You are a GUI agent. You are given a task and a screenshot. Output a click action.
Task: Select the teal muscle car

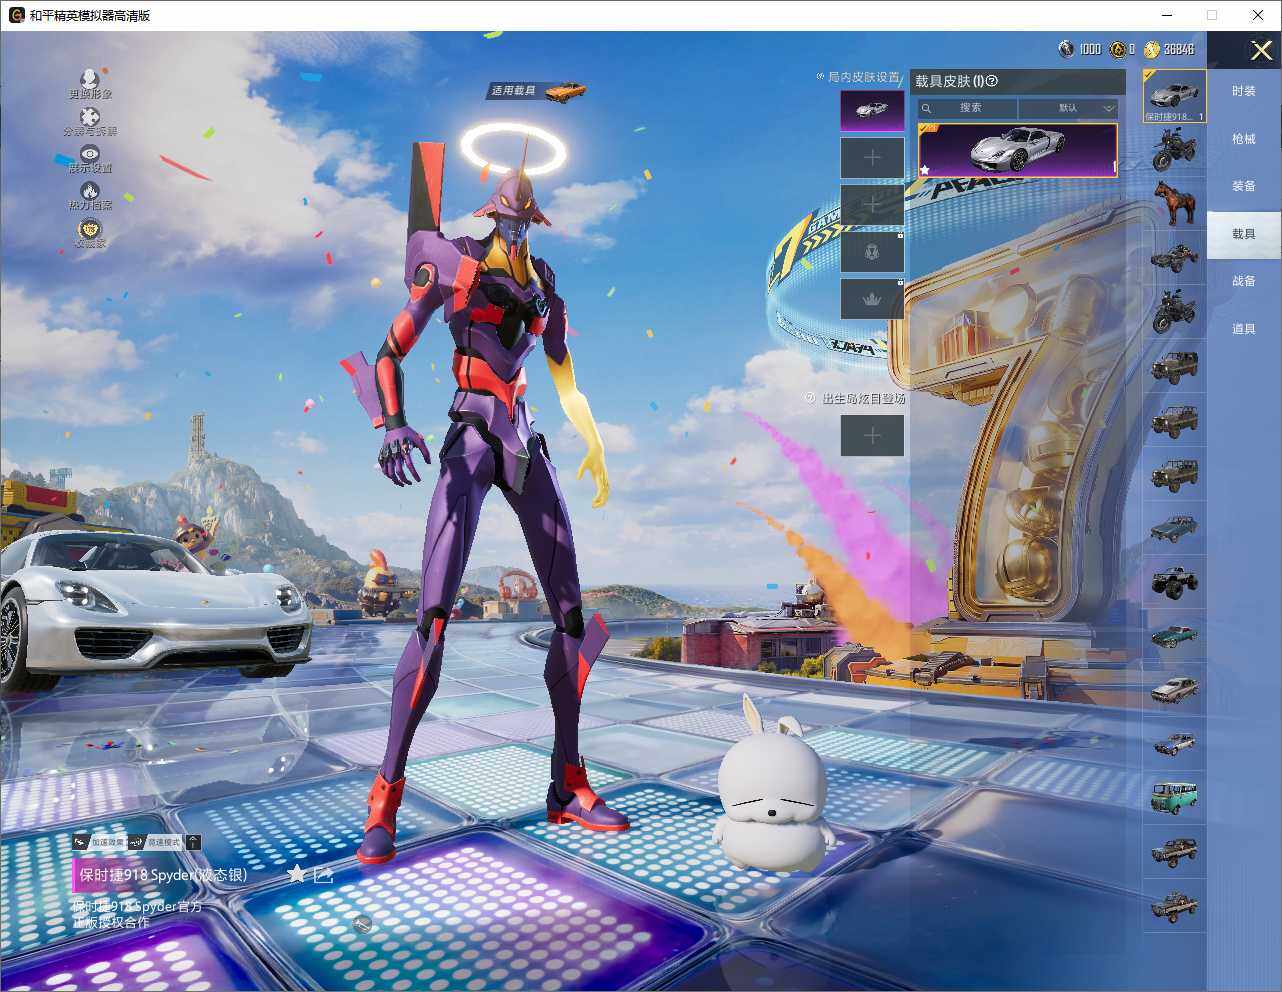click(x=1175, y=635)
